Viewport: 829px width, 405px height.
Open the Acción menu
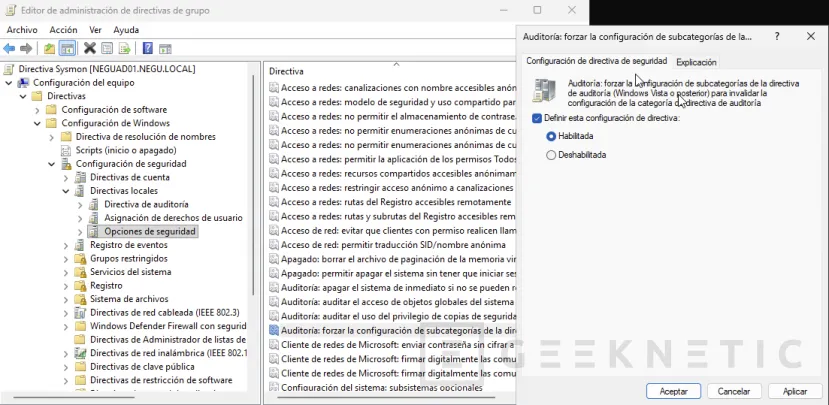pos(63,30)
